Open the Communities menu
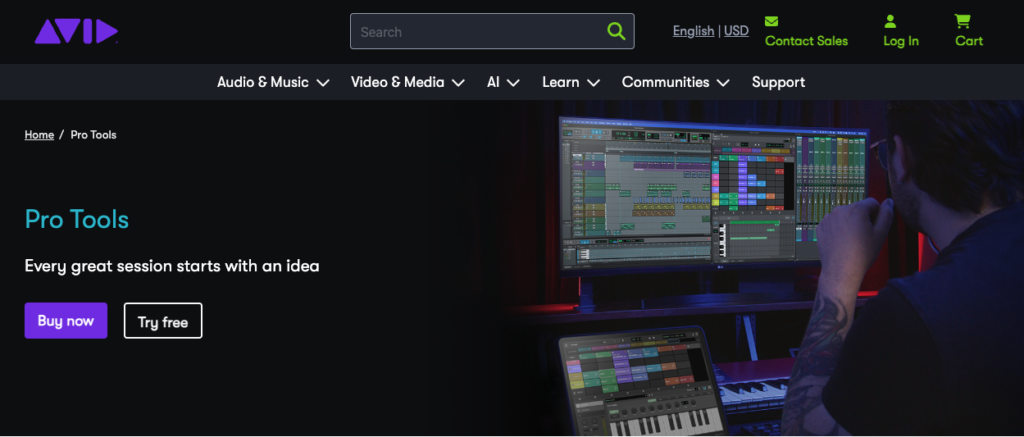 665,82
